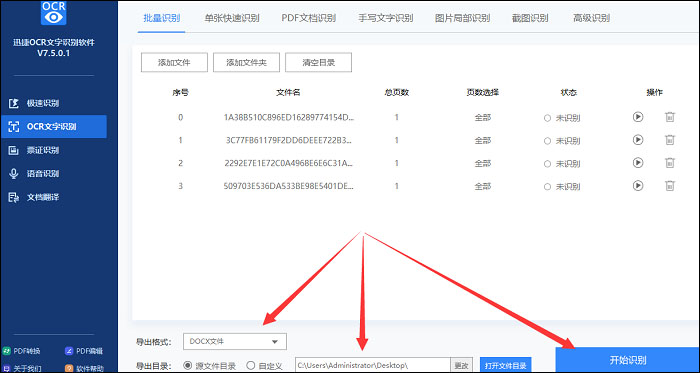Click the OCR eye logo icon

(54, 12)
